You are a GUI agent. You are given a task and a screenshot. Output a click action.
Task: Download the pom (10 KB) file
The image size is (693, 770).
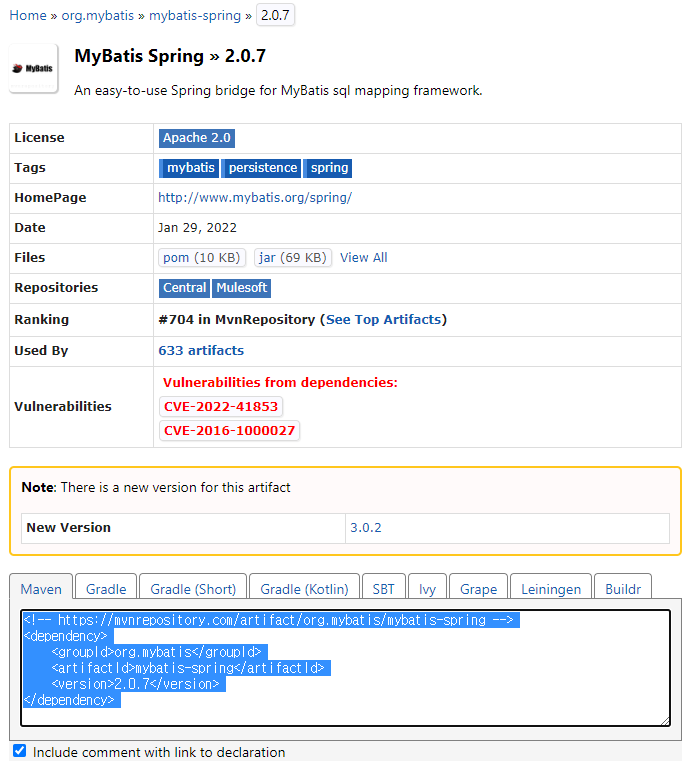pos(201,258)
